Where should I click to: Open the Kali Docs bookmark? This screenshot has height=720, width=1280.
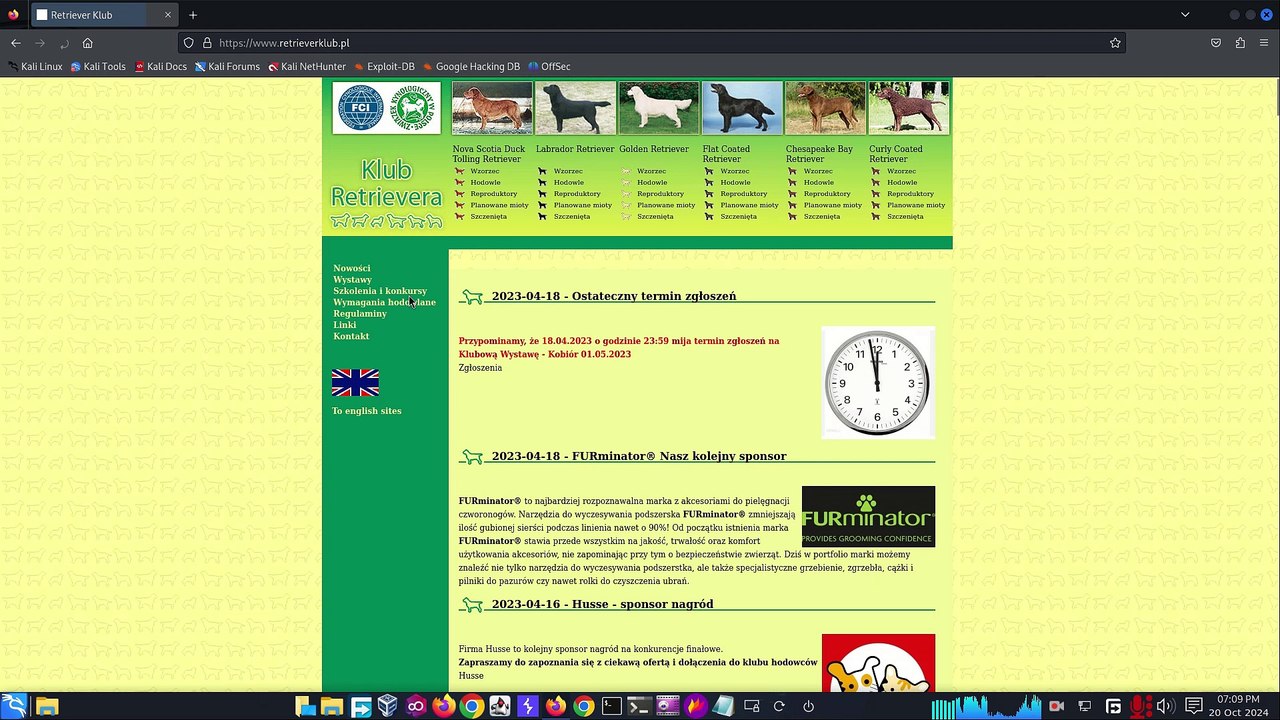(x=161, y=67)
